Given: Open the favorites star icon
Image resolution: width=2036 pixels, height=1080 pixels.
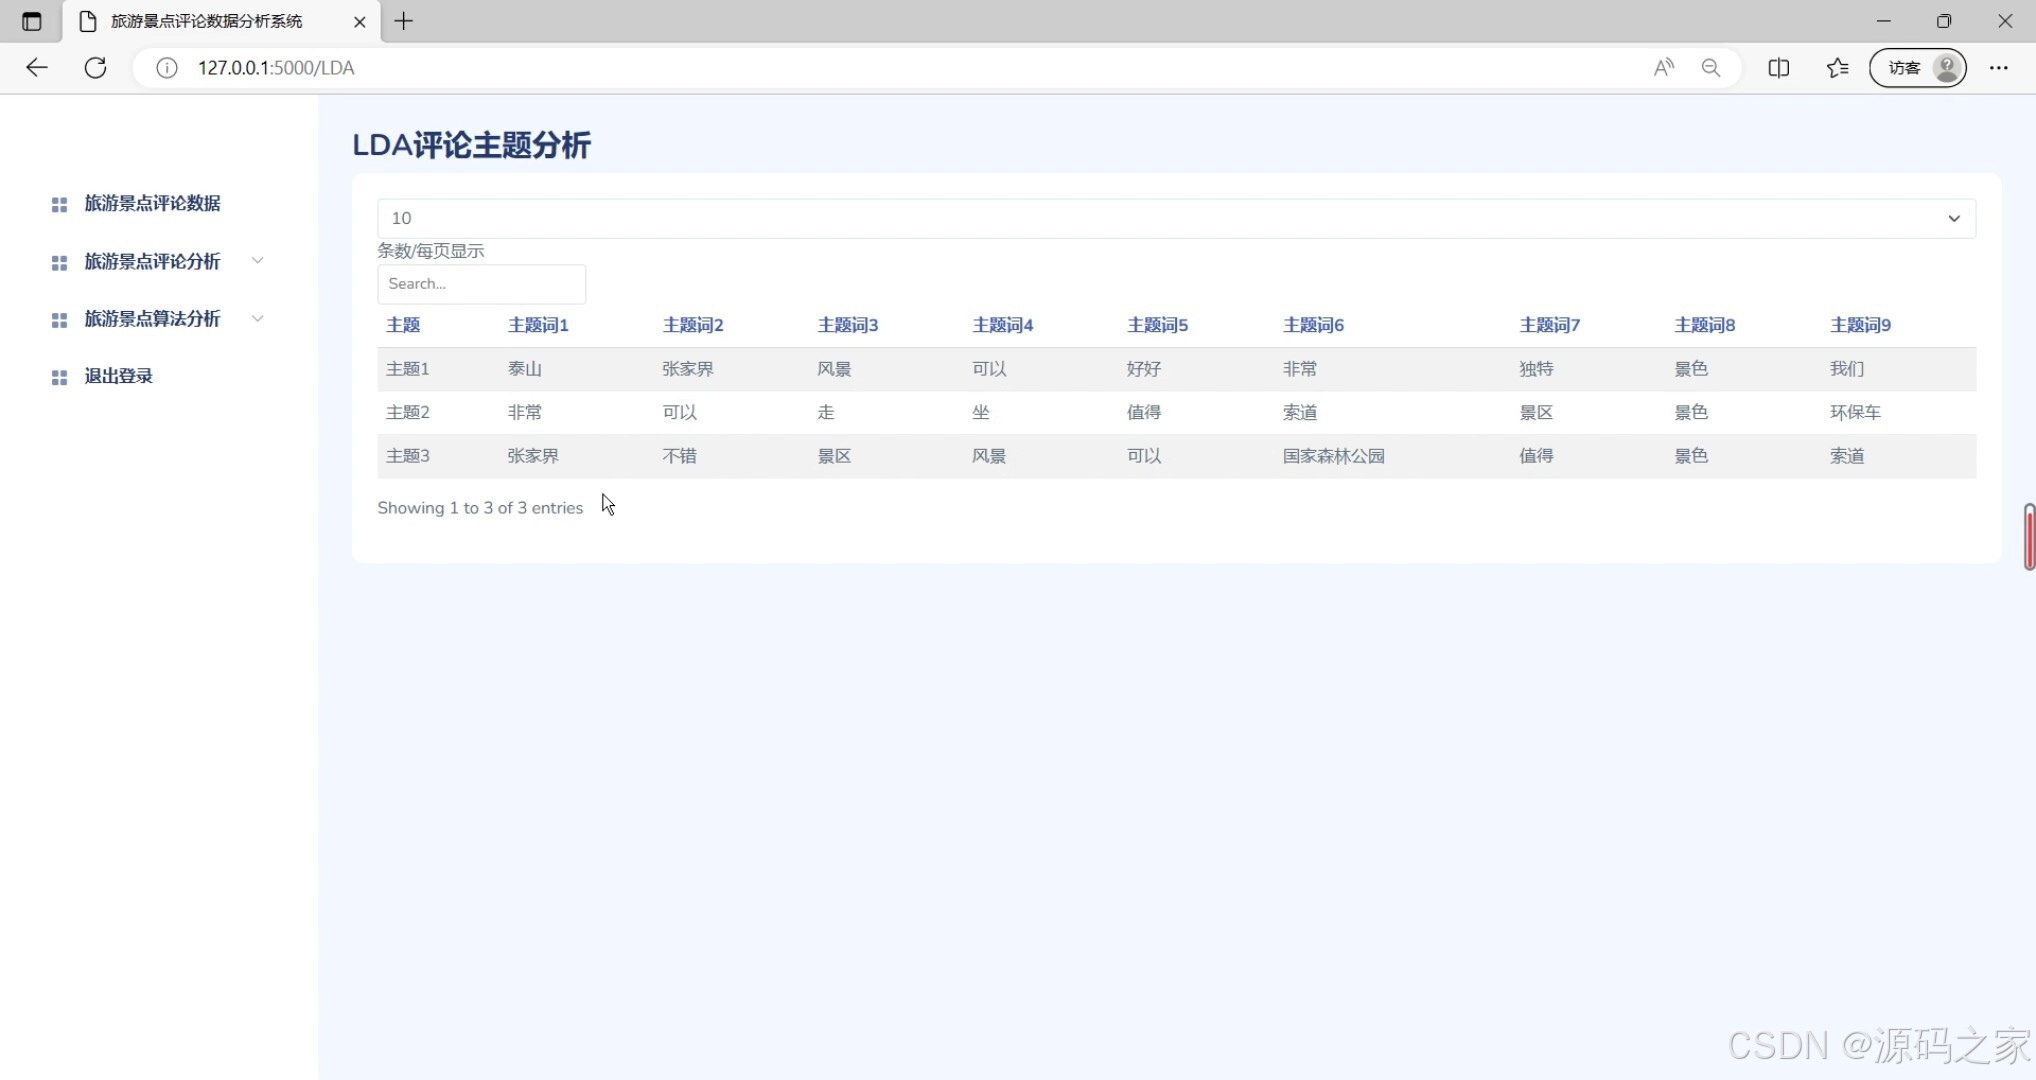Looking at the screenshot, I should coord(1837,68).
